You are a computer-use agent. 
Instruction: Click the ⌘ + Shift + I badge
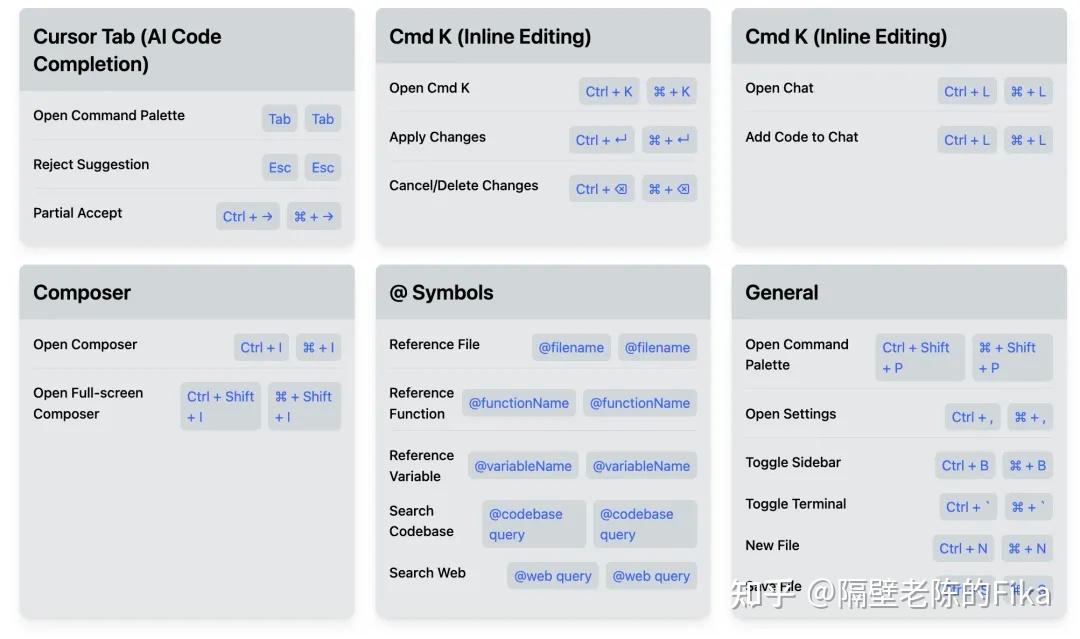(x=303, y=406)
